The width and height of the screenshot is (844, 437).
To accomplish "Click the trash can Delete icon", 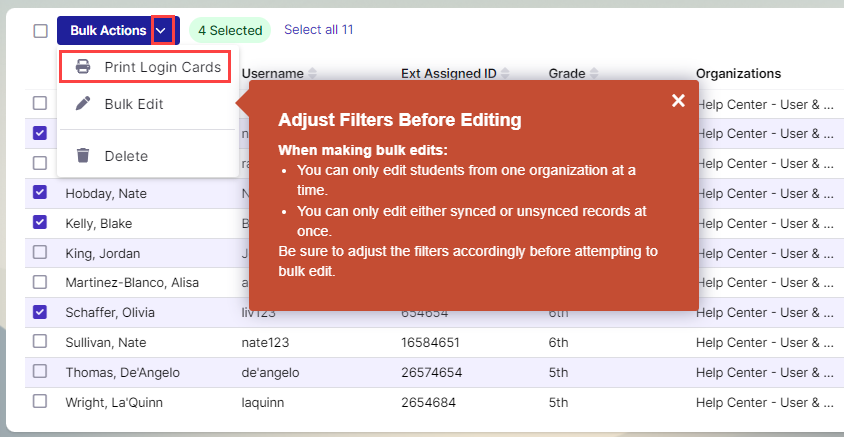I will (84, 156).
